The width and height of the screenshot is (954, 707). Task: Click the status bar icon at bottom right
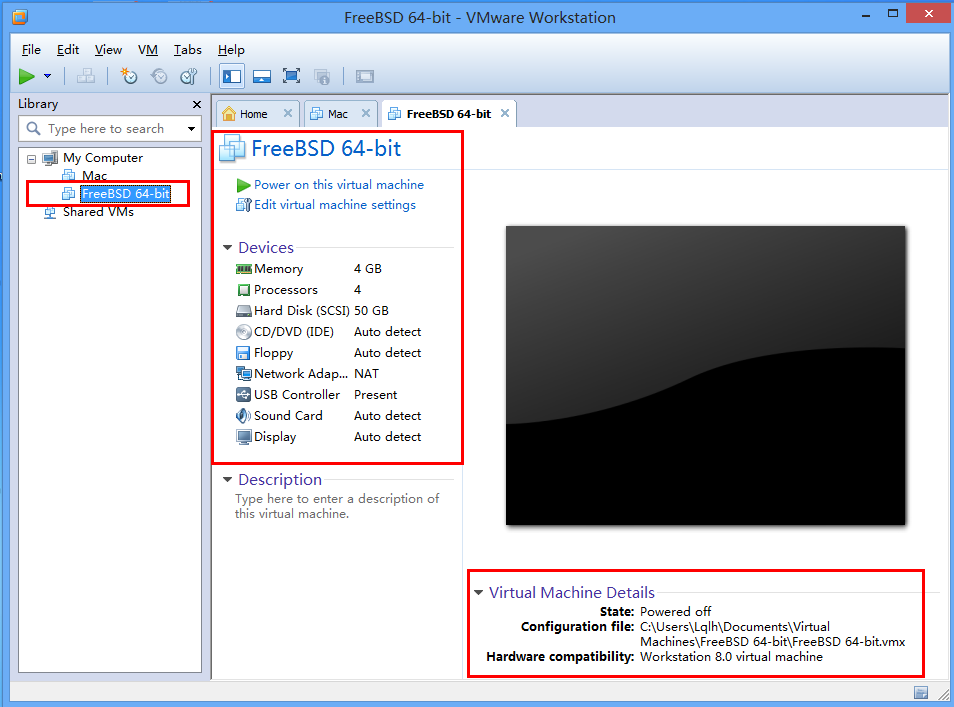pos(921,693)
